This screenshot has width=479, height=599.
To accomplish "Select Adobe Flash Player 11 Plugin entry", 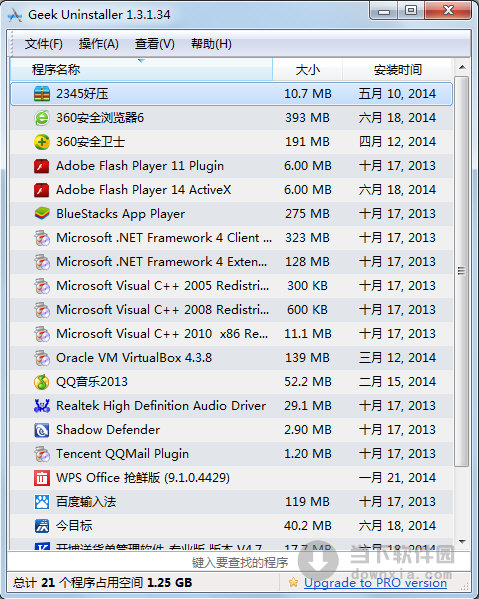I will 140,166.
